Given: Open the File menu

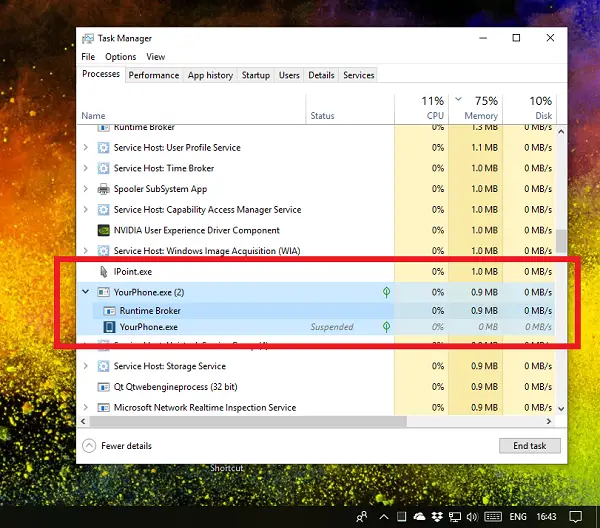Looking at the screenshot, I should point(88,57).
